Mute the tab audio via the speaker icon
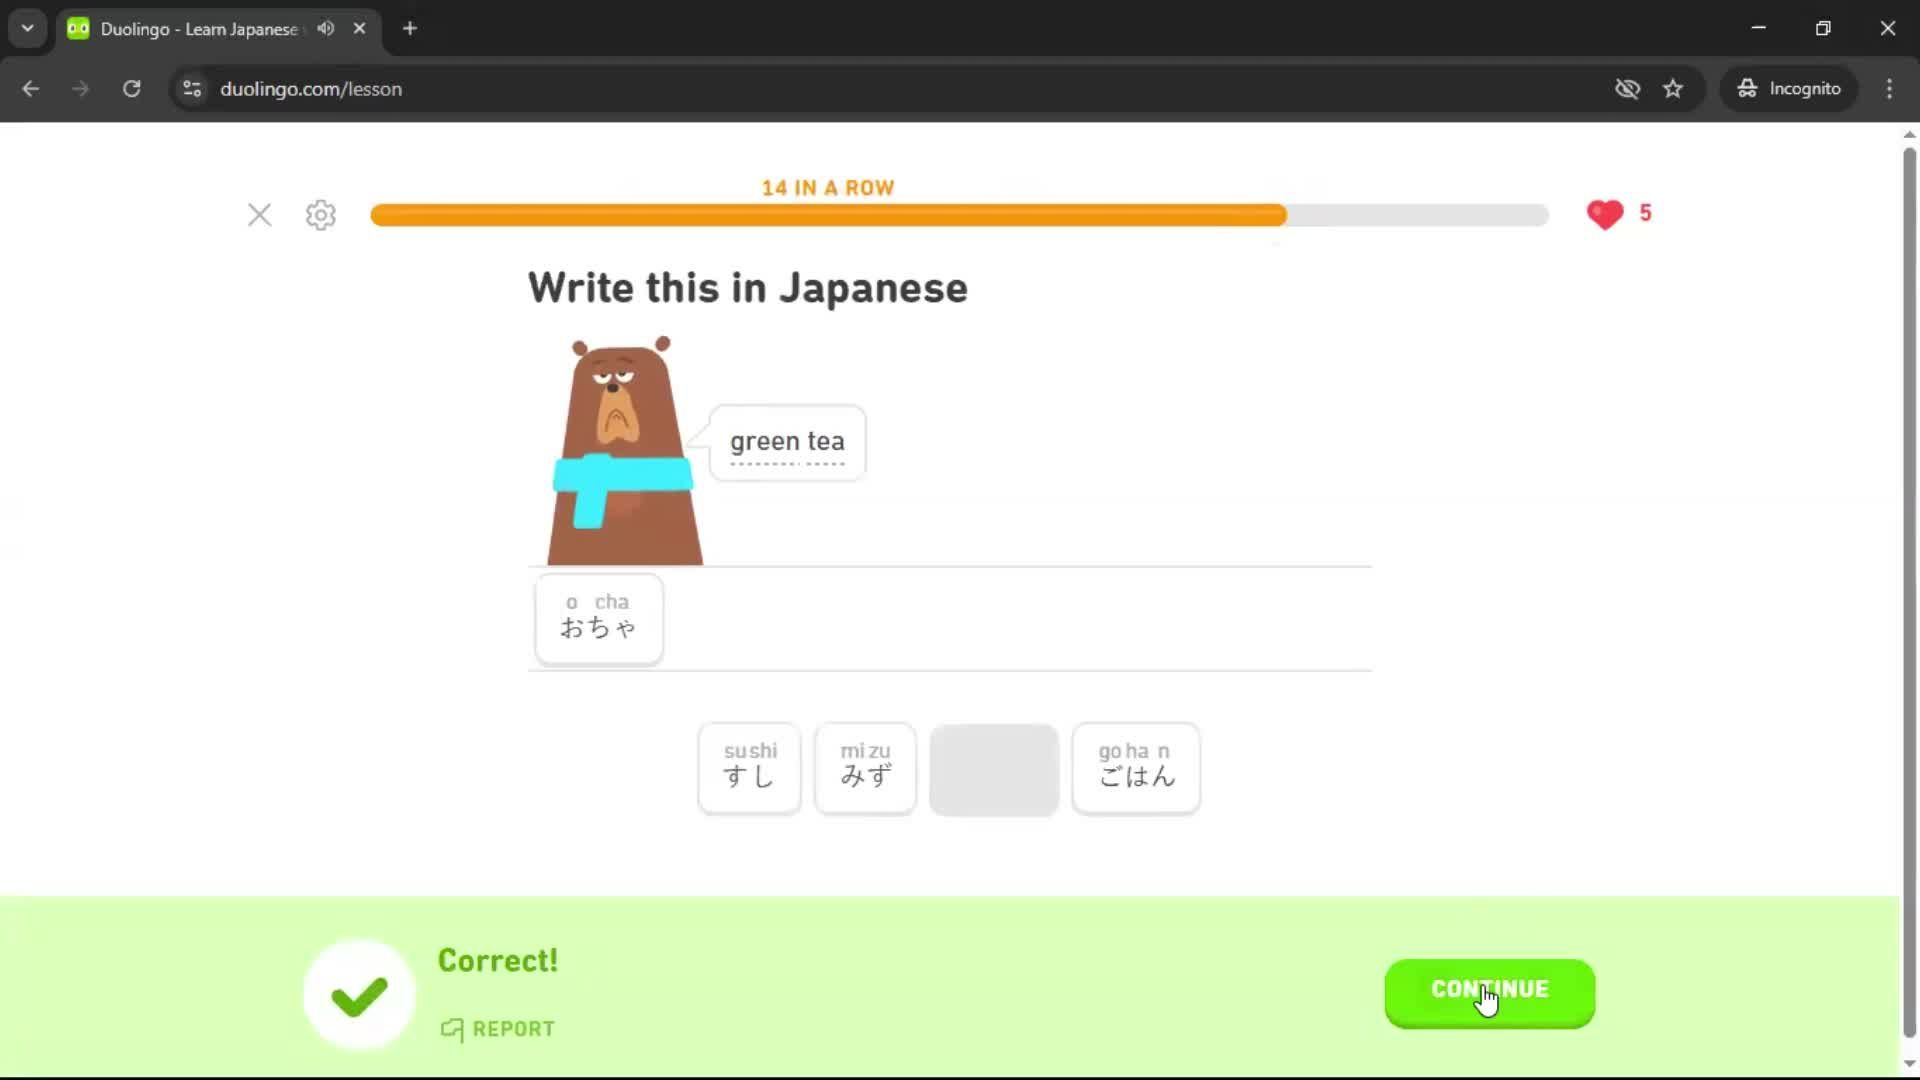The width and height of the screenshot is (1920, 1080). pyautogui.click(x=325, y=28)
